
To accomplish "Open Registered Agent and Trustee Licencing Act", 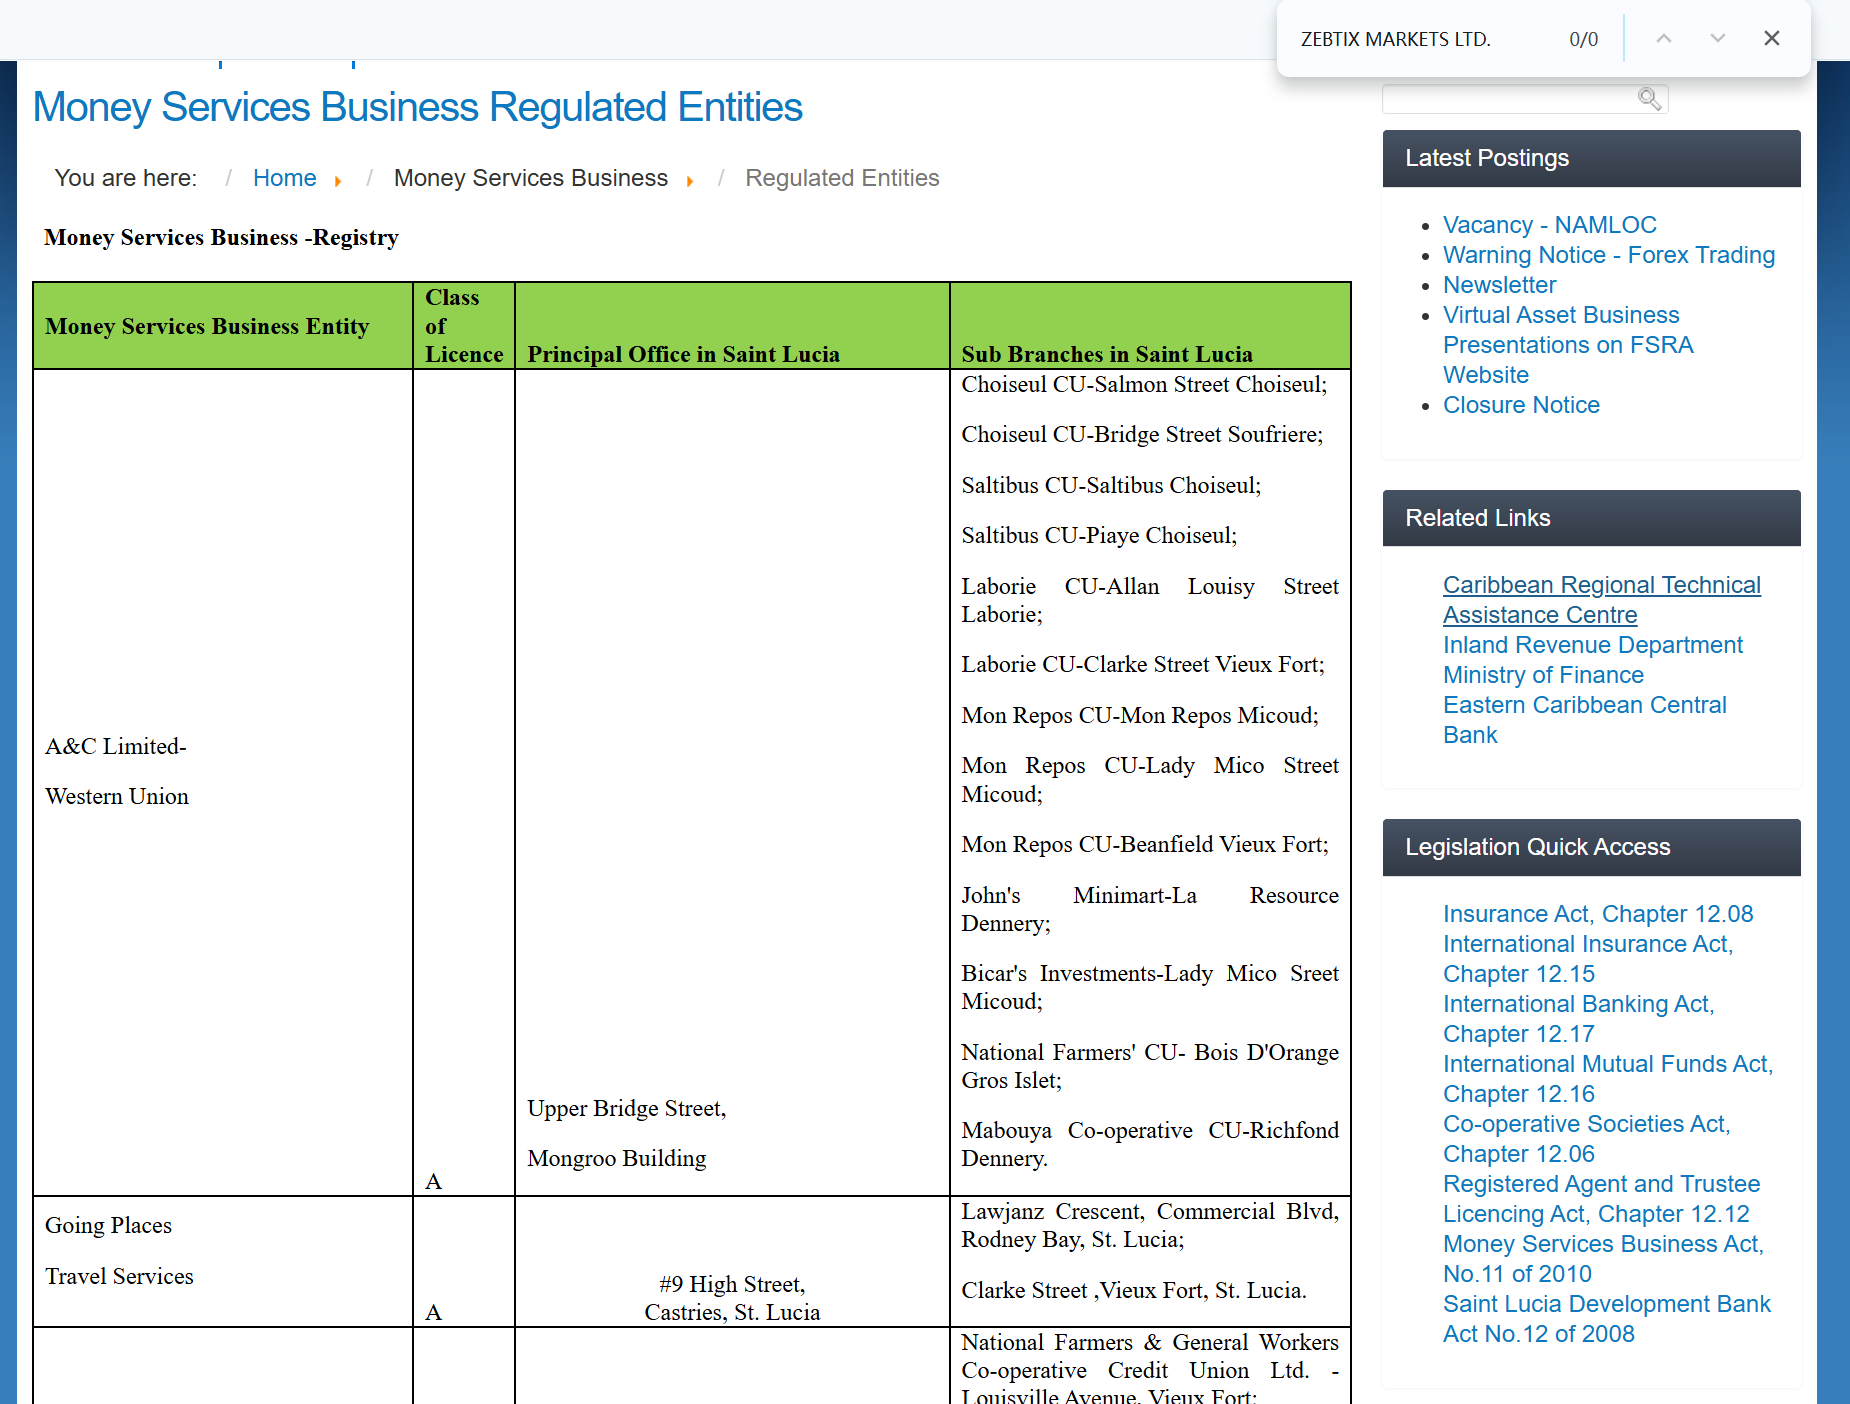I will click(x=1602, y=1199).
